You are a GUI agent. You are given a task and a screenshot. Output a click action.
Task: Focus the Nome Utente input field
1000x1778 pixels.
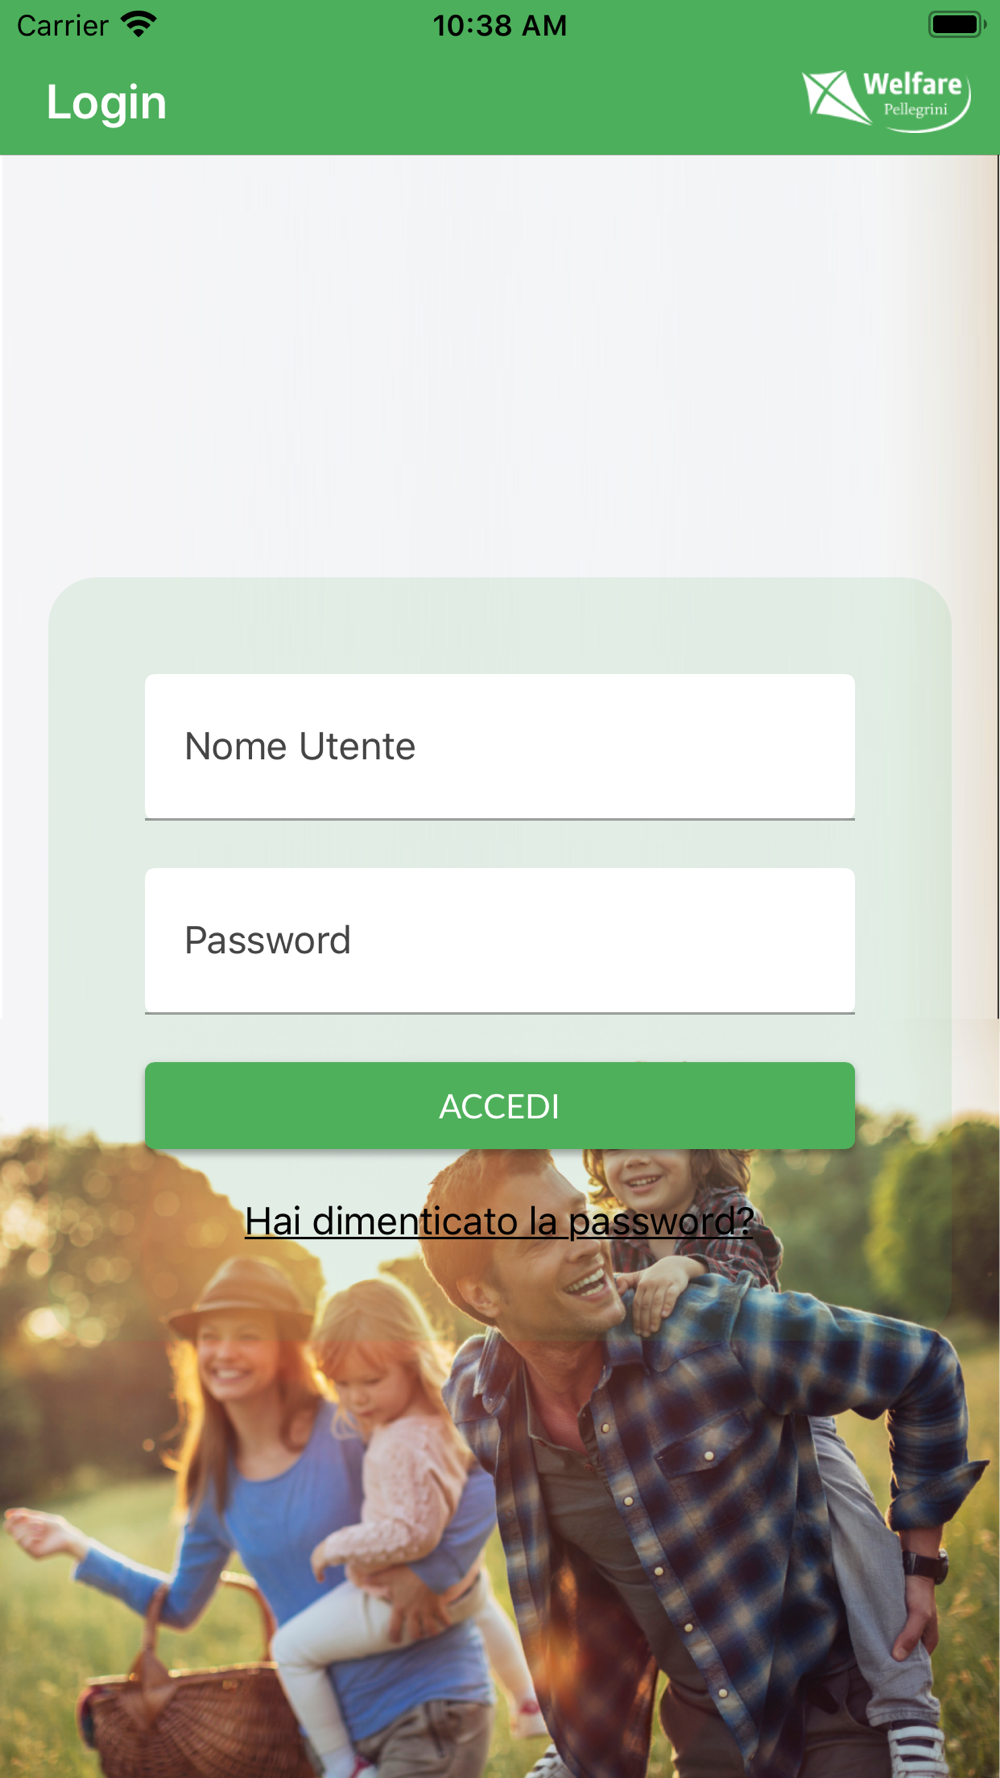pos(500,746)
